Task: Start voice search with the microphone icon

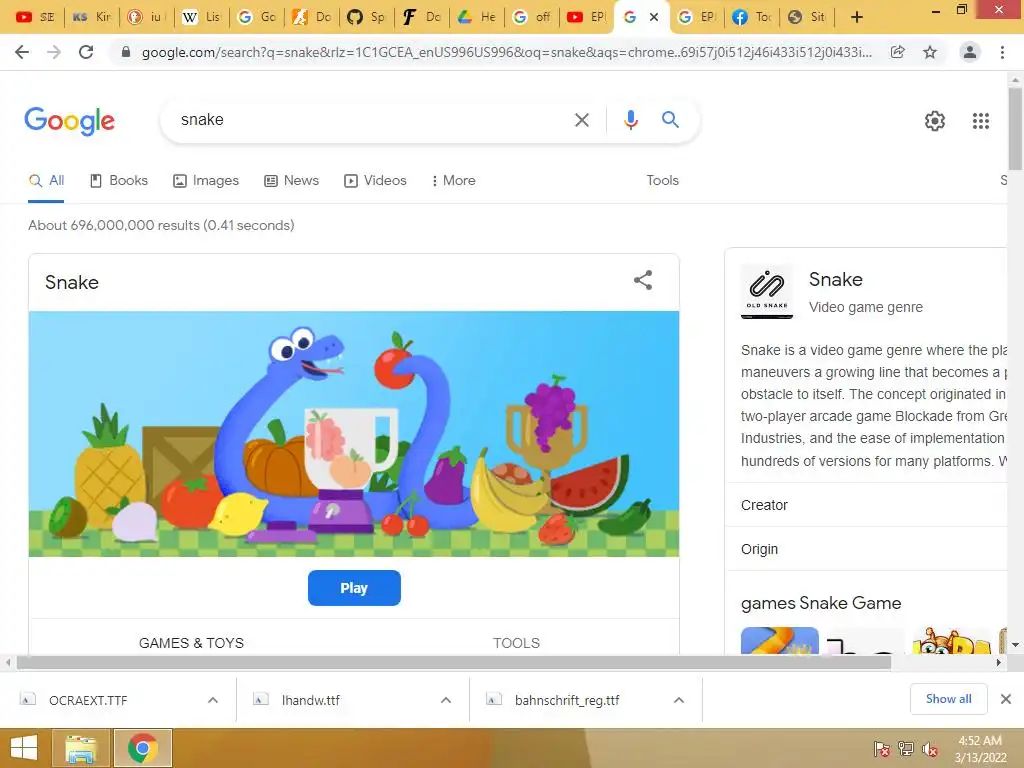Action: 630,120
